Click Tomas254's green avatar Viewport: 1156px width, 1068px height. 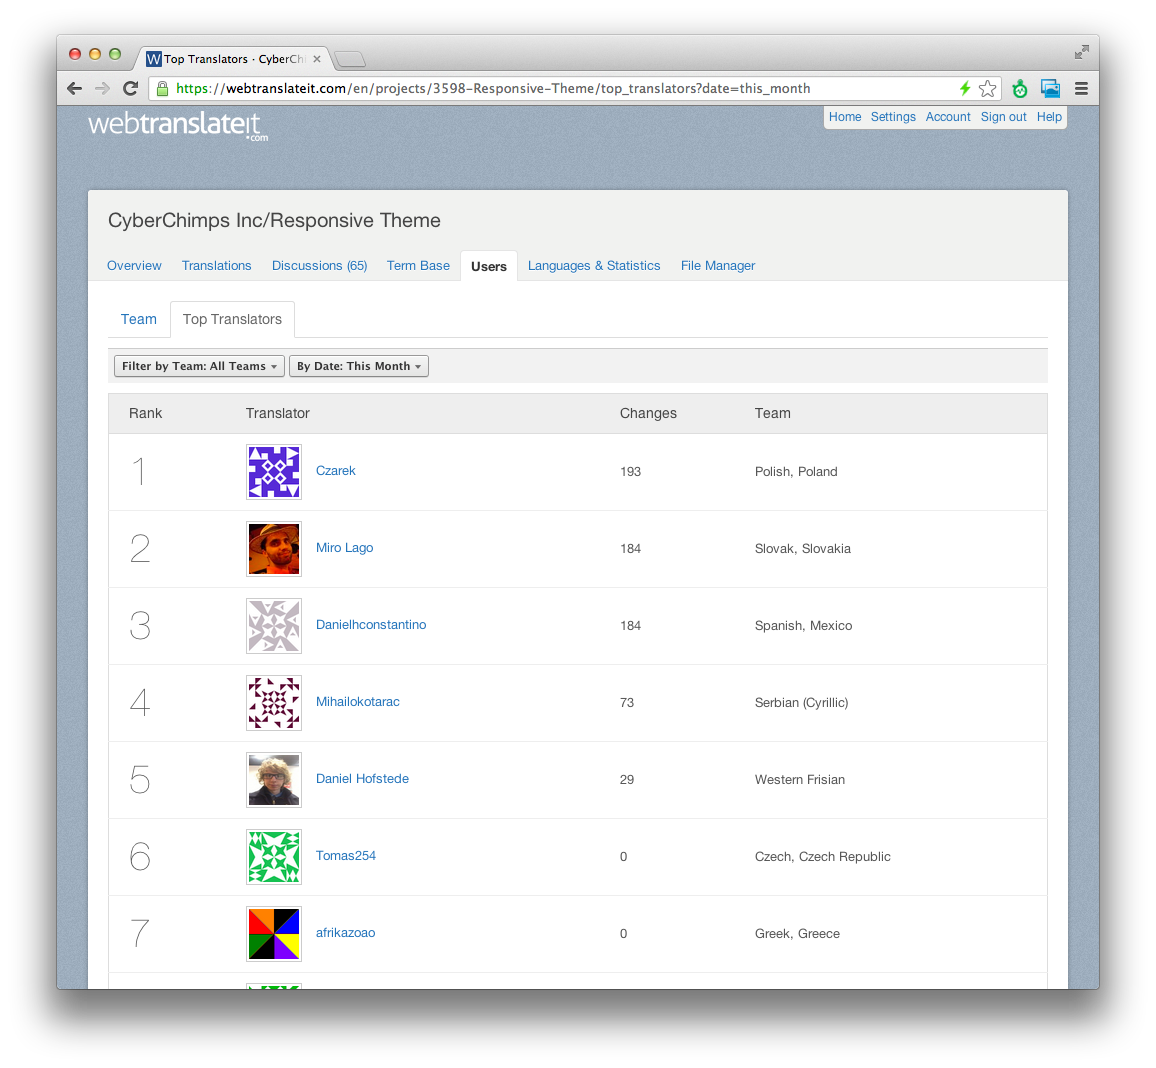(274, 856)
